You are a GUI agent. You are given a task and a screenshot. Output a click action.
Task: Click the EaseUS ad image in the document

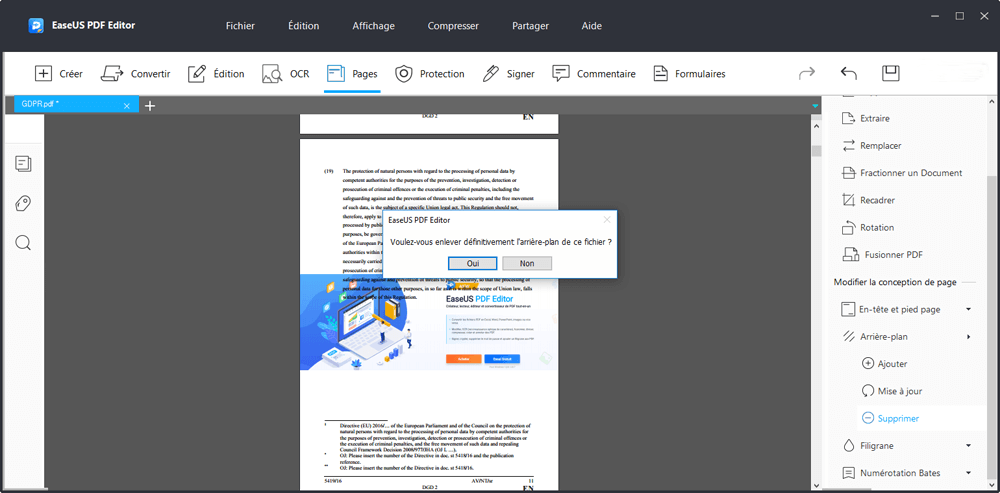[x=429, y=322]
